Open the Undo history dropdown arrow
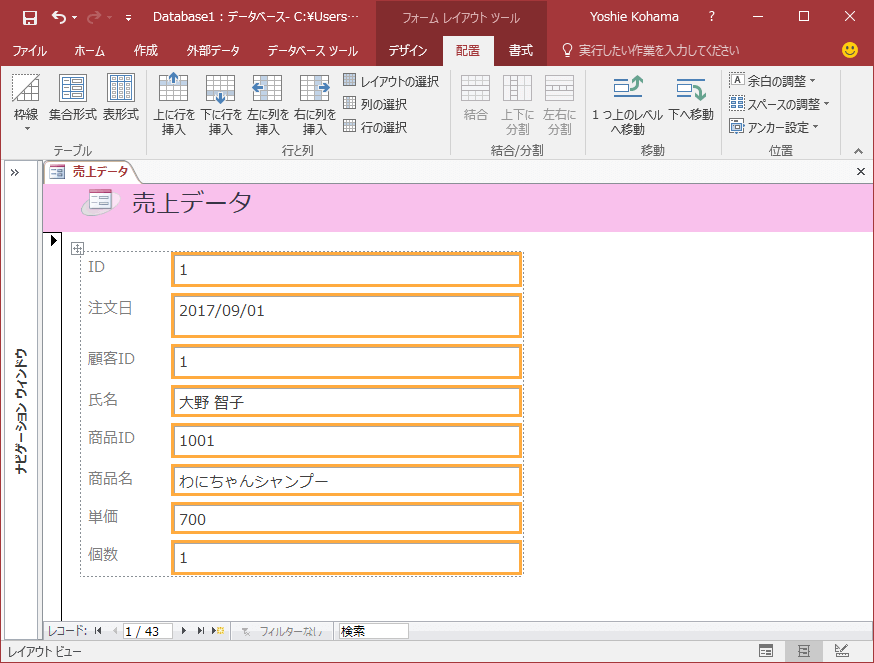Screen dimensions: 874x663 75,18
